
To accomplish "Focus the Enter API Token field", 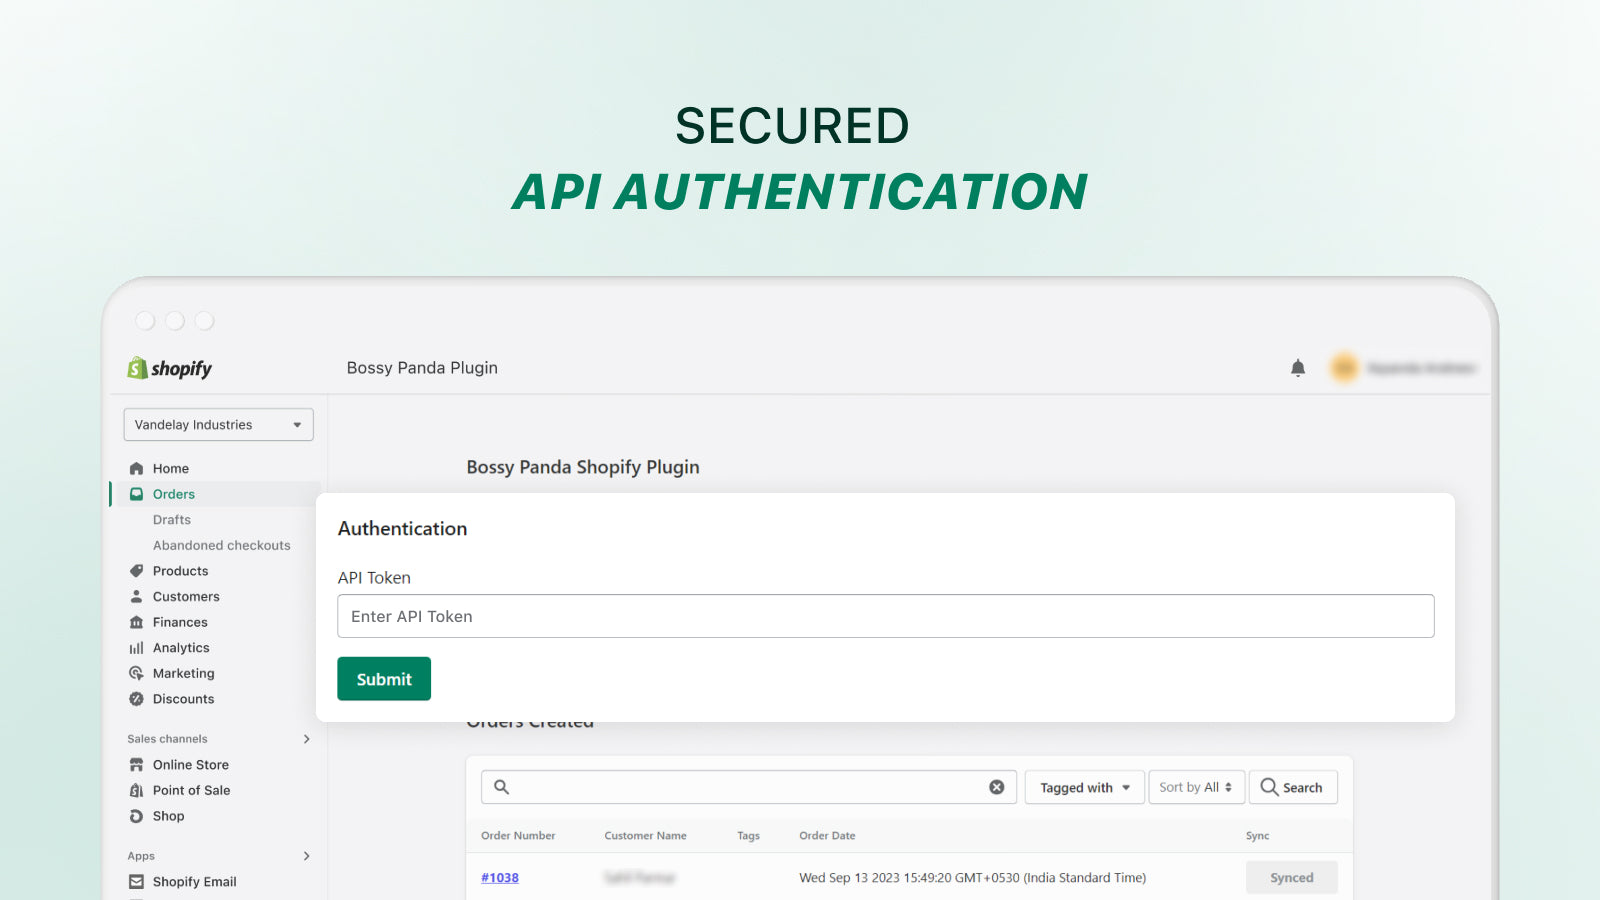I will click(886, 616).
